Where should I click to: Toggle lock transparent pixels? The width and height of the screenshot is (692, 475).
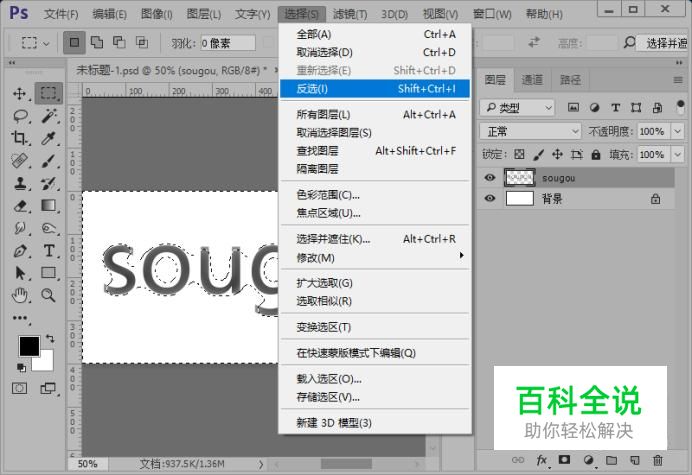tap(519, 154)
